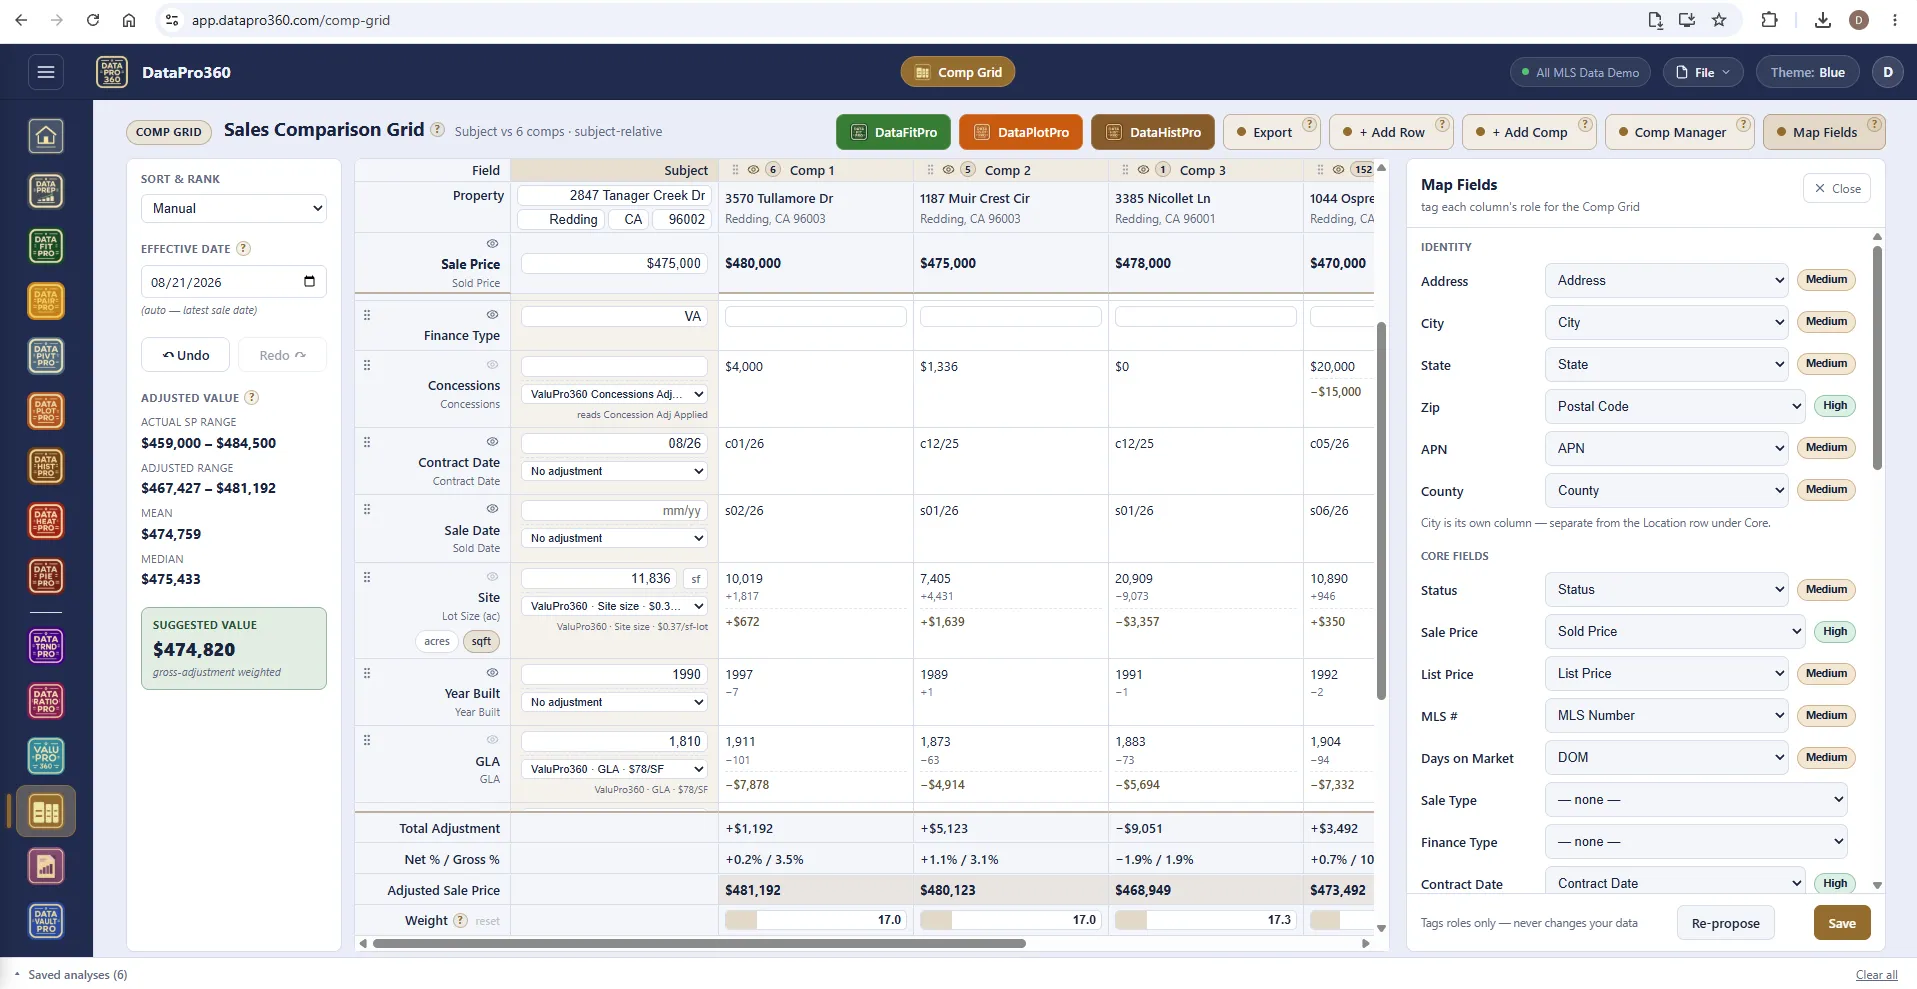Toggle visibility of Concessions row
Image resolution: width=1917 pixels, height=989 pixels.
492,365
